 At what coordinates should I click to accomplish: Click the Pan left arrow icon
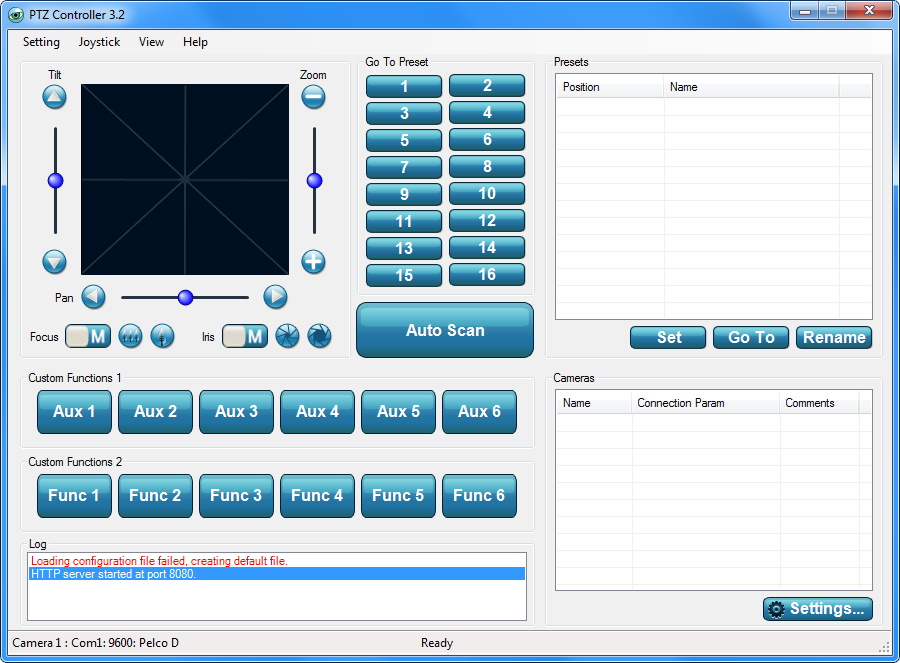point(94,297)
